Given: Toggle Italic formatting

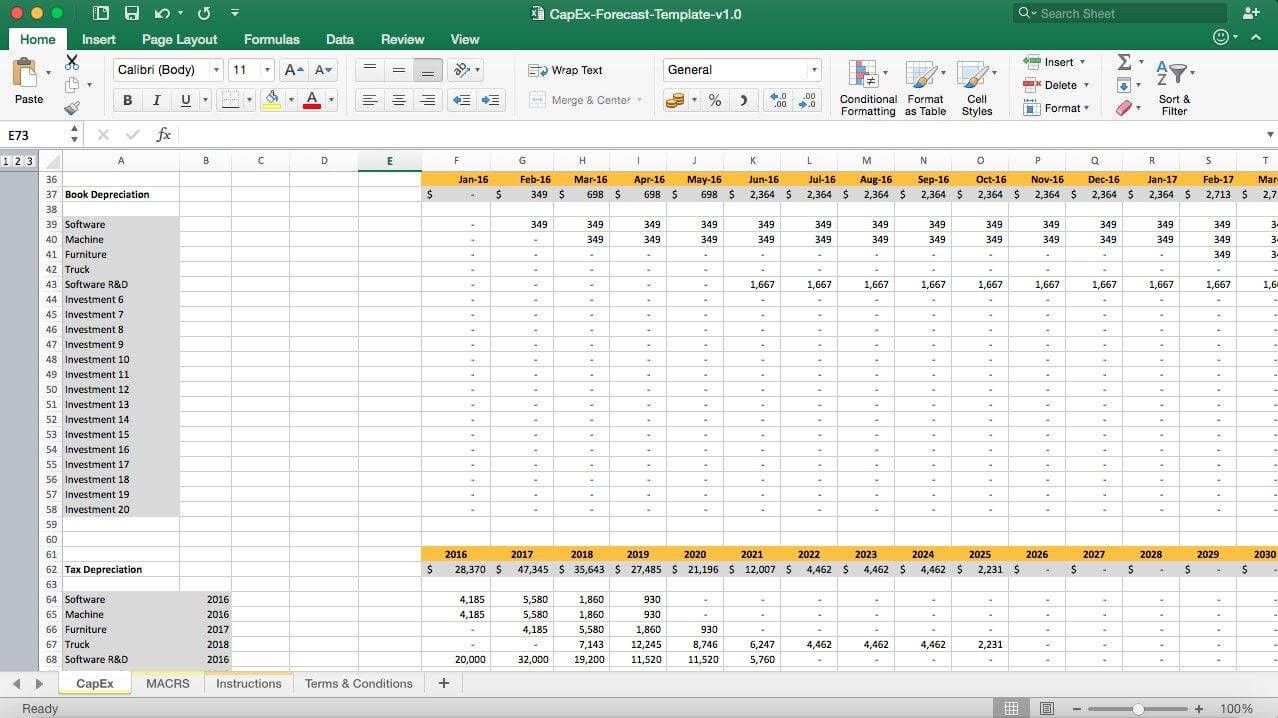Looking at the screenshot, I should [156, 100].
